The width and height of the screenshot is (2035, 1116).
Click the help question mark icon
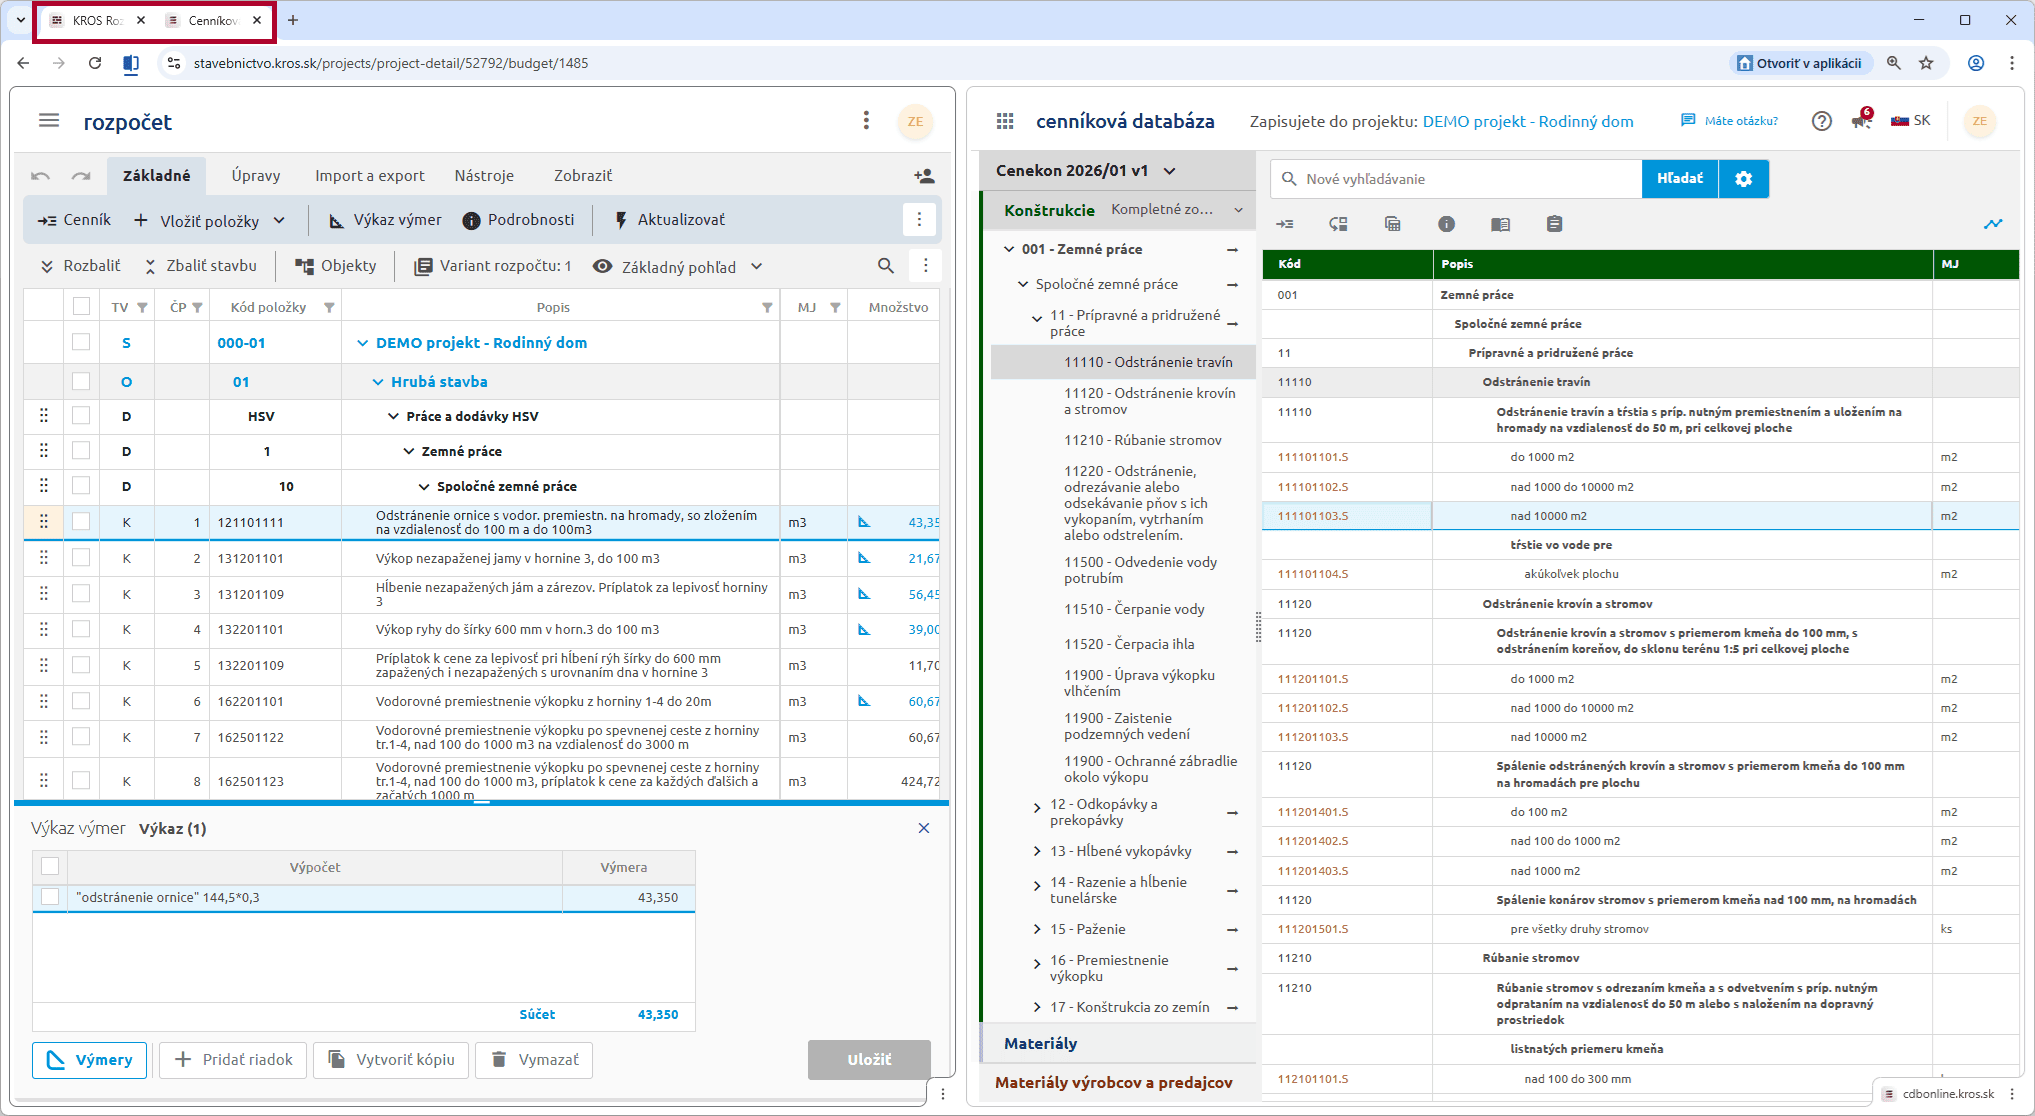tap(1821, 121)
